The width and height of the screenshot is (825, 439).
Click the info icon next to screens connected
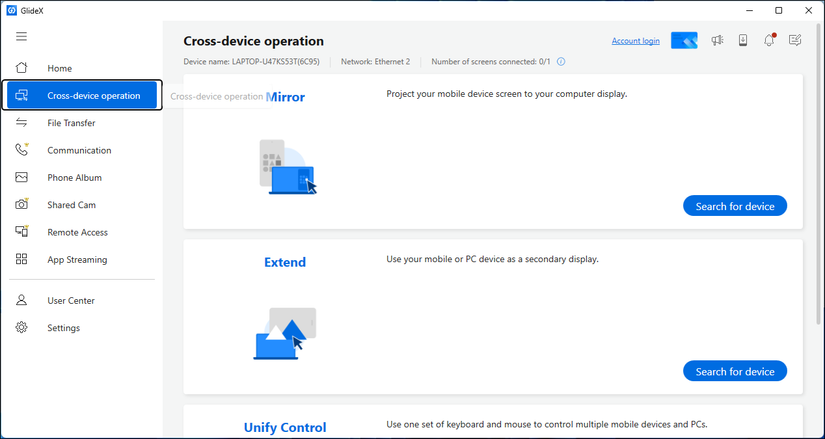[x=561, y=62]
